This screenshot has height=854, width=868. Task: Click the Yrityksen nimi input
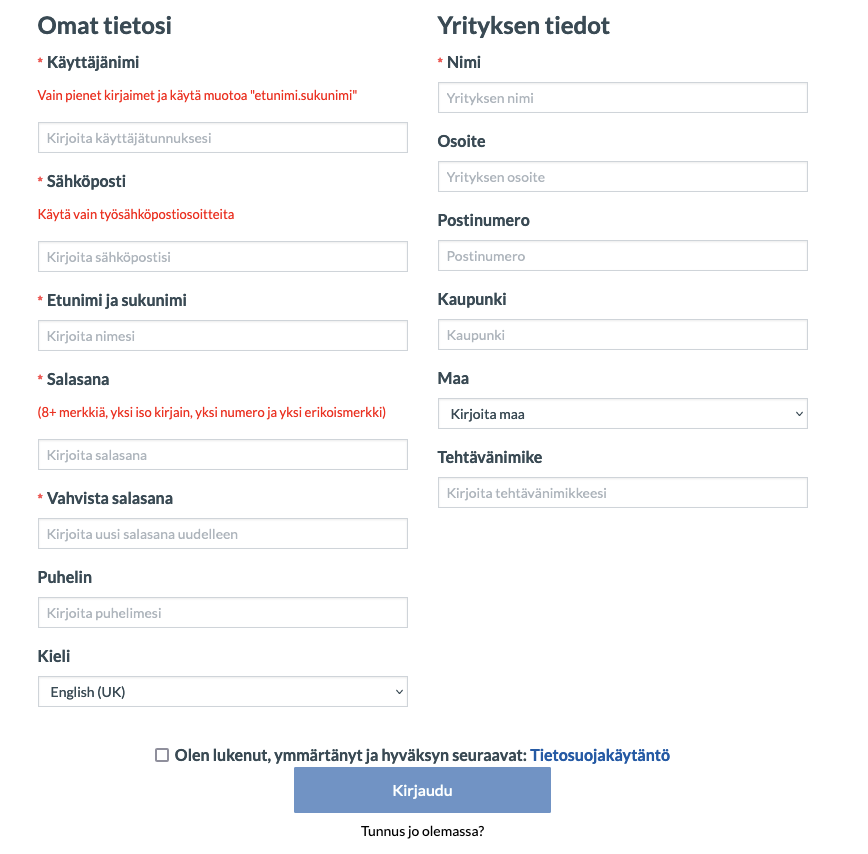click(x=622, y=98)
